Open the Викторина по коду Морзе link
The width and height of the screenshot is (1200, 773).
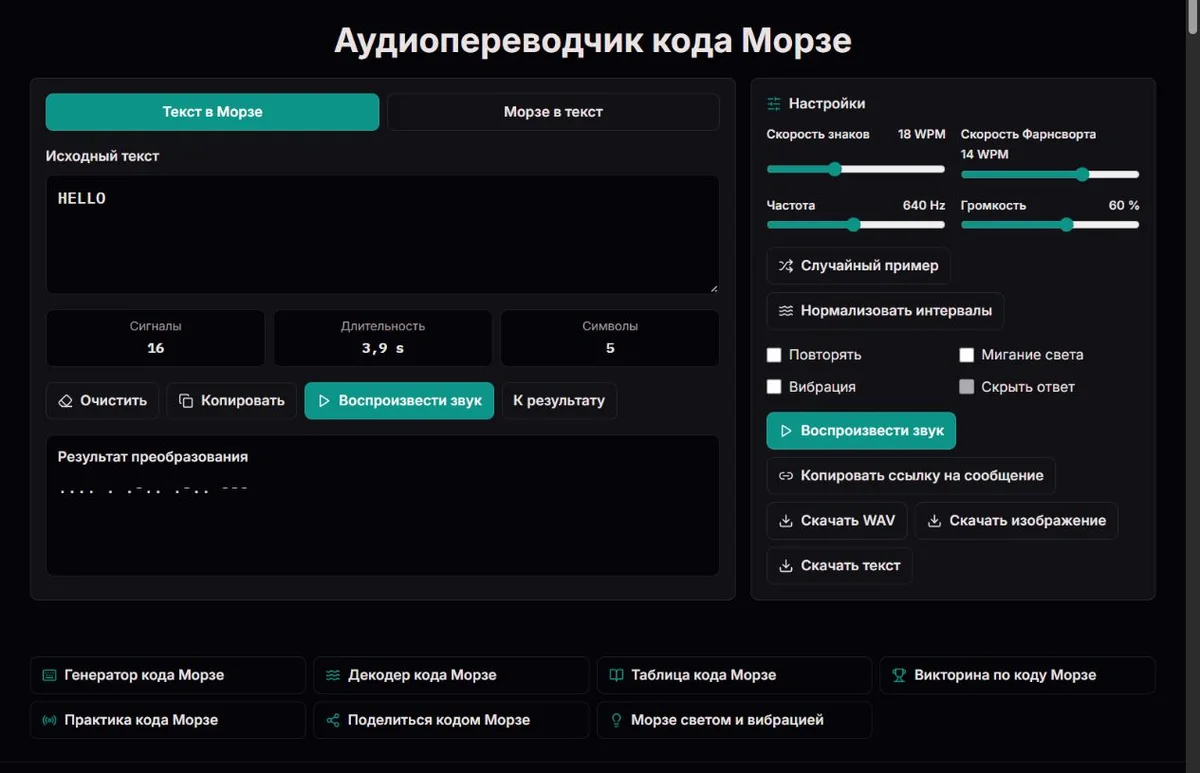point(1018,675)
